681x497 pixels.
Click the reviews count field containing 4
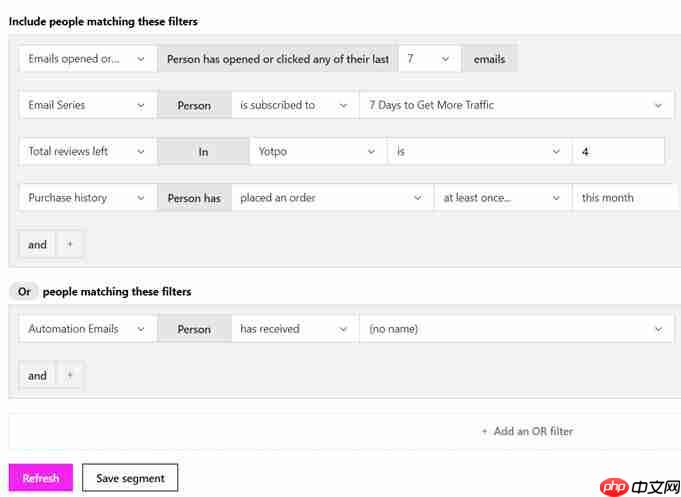click(618, 152)
